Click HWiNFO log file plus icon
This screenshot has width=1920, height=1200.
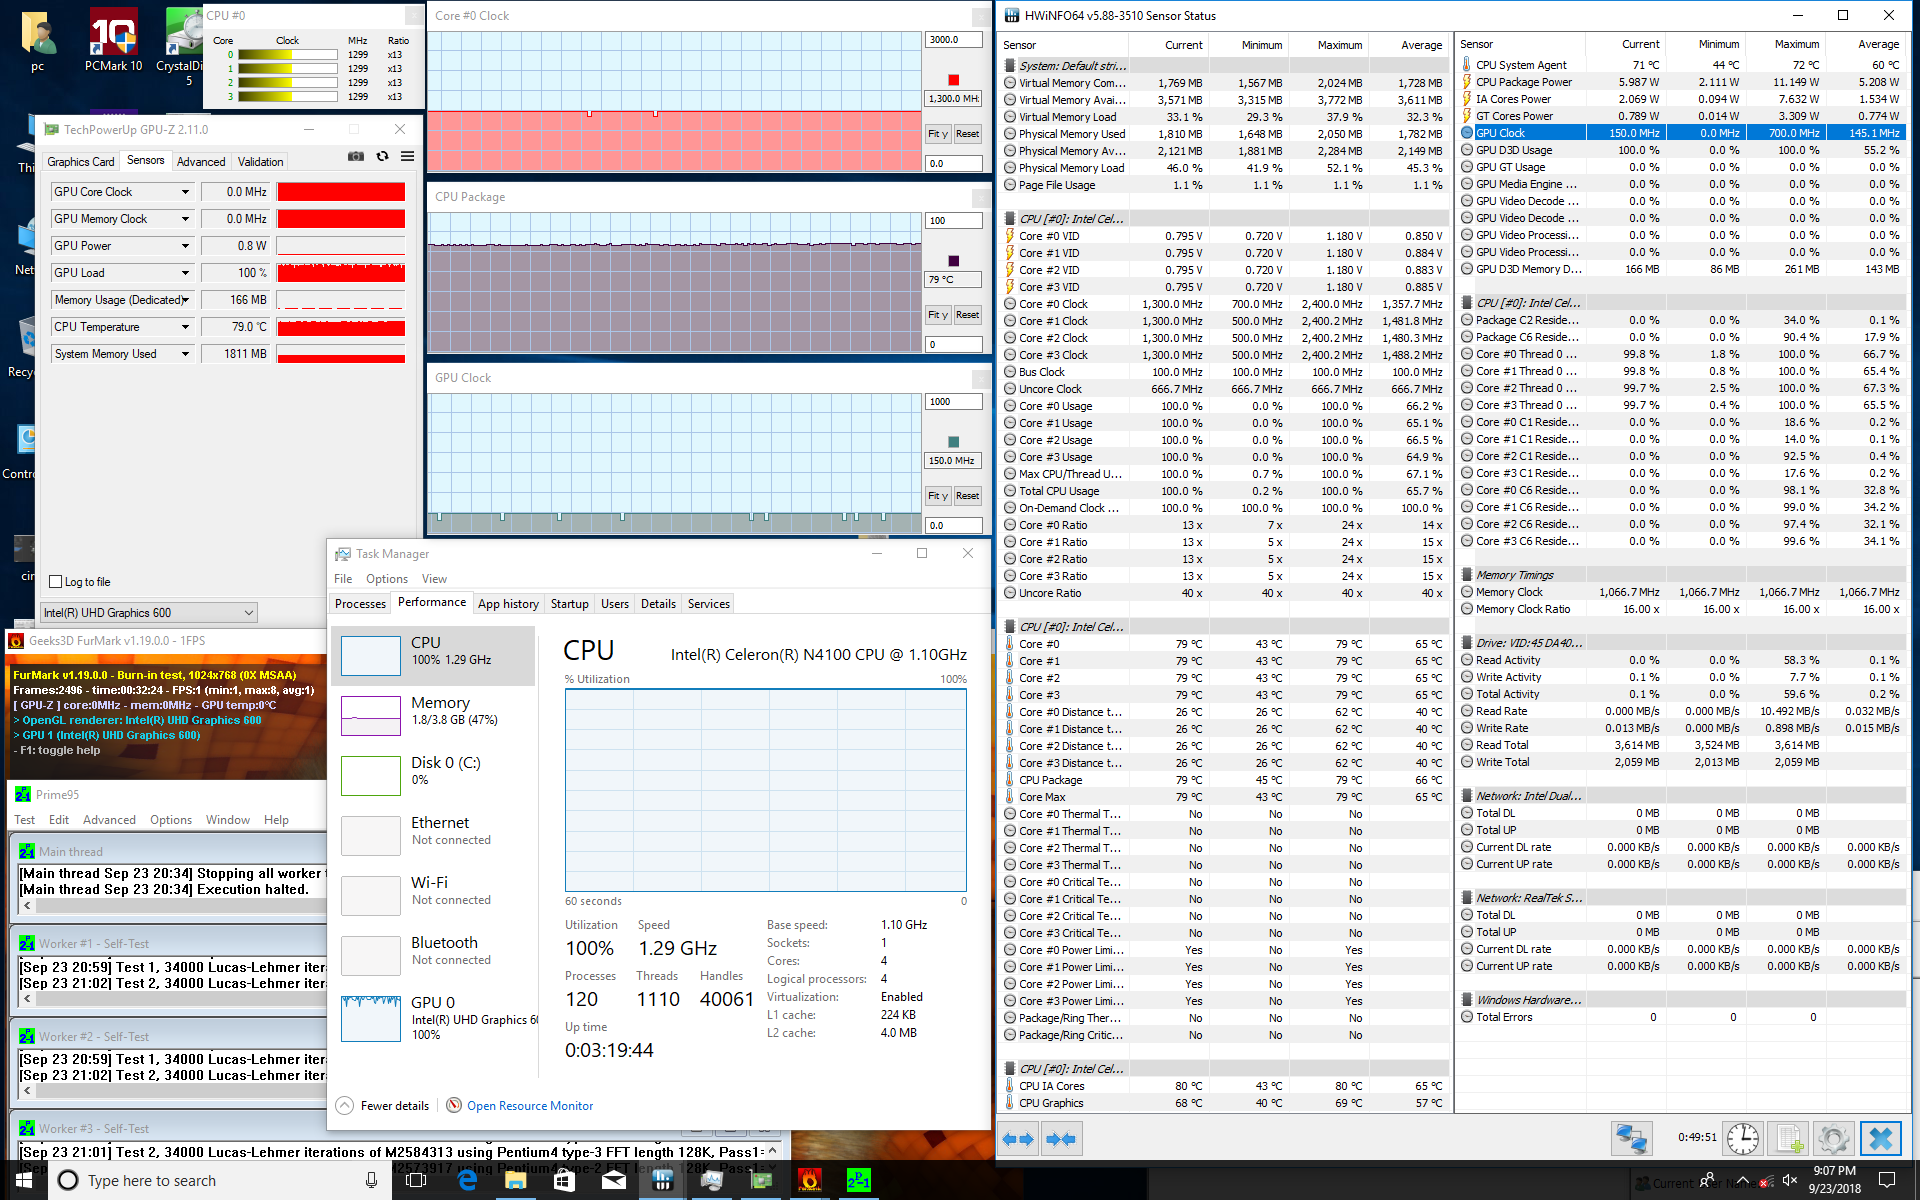click(1789, 1138)
